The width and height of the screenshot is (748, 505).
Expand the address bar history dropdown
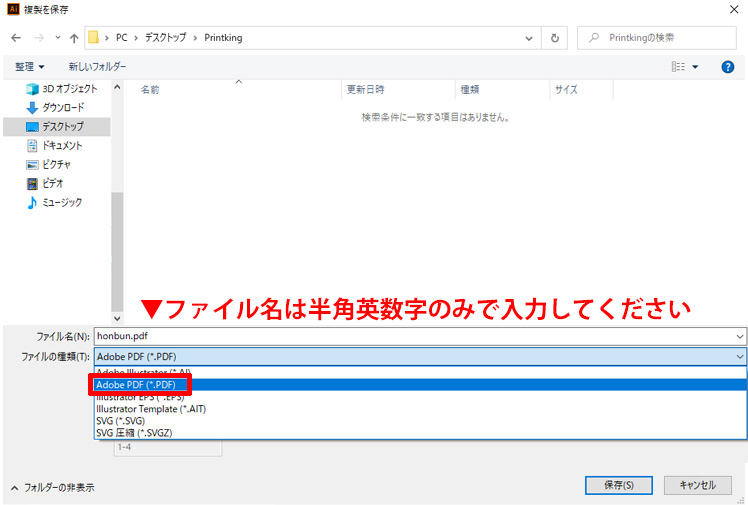click(529, 38)
